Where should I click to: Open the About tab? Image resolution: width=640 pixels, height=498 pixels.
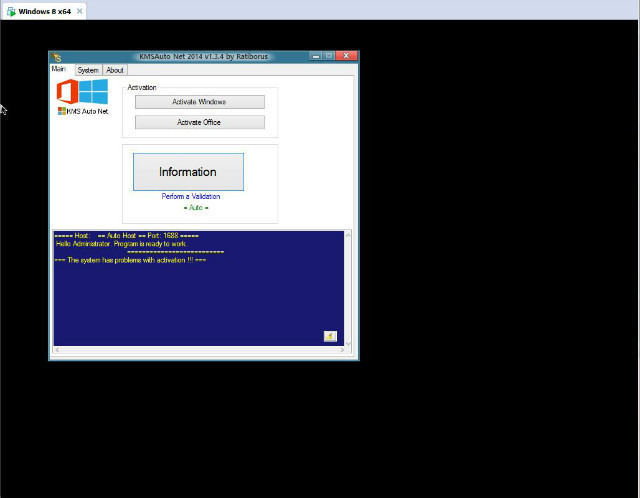click(x=115, y=70)
